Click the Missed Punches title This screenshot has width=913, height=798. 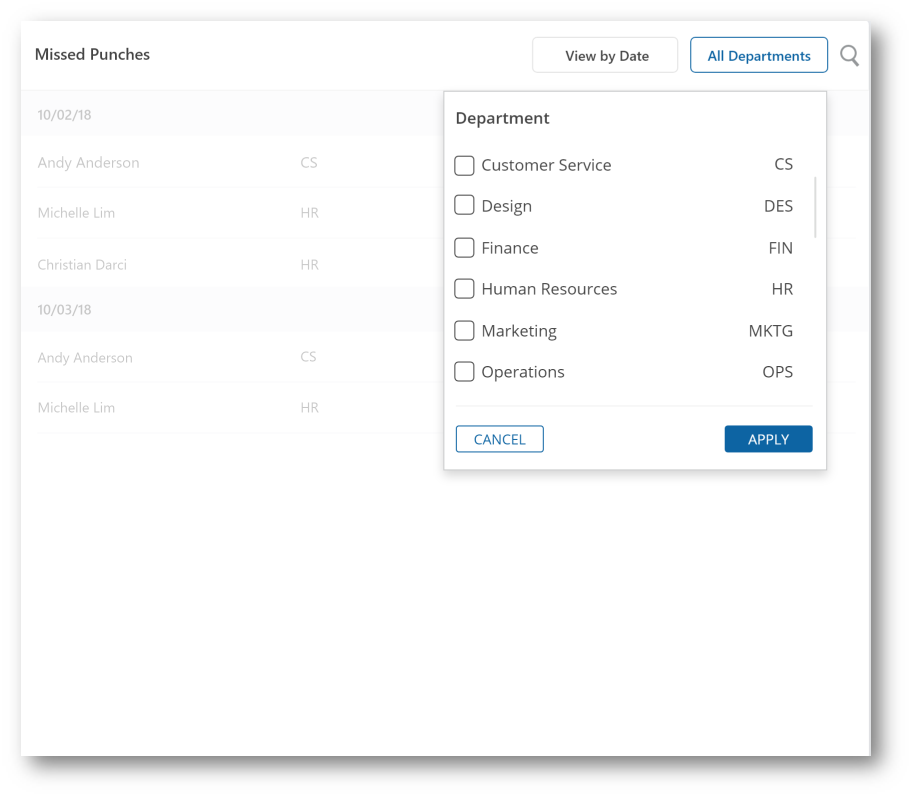point(92,55)
